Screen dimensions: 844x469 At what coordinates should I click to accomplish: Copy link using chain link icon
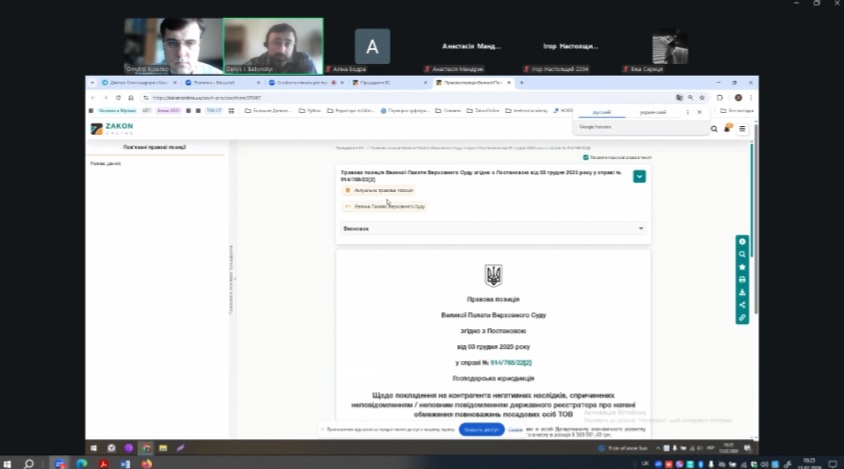point(742,318)
